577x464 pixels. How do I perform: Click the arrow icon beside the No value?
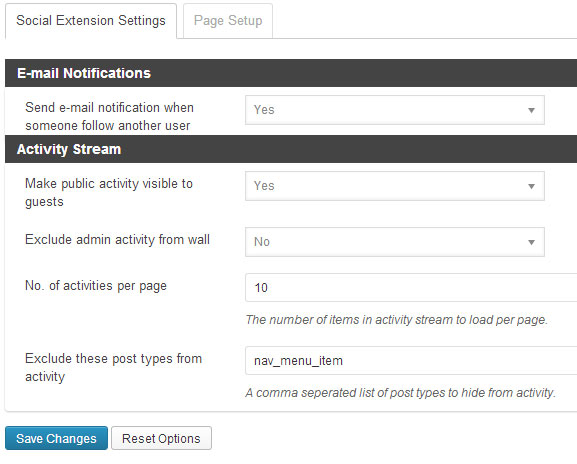(531, 242)
